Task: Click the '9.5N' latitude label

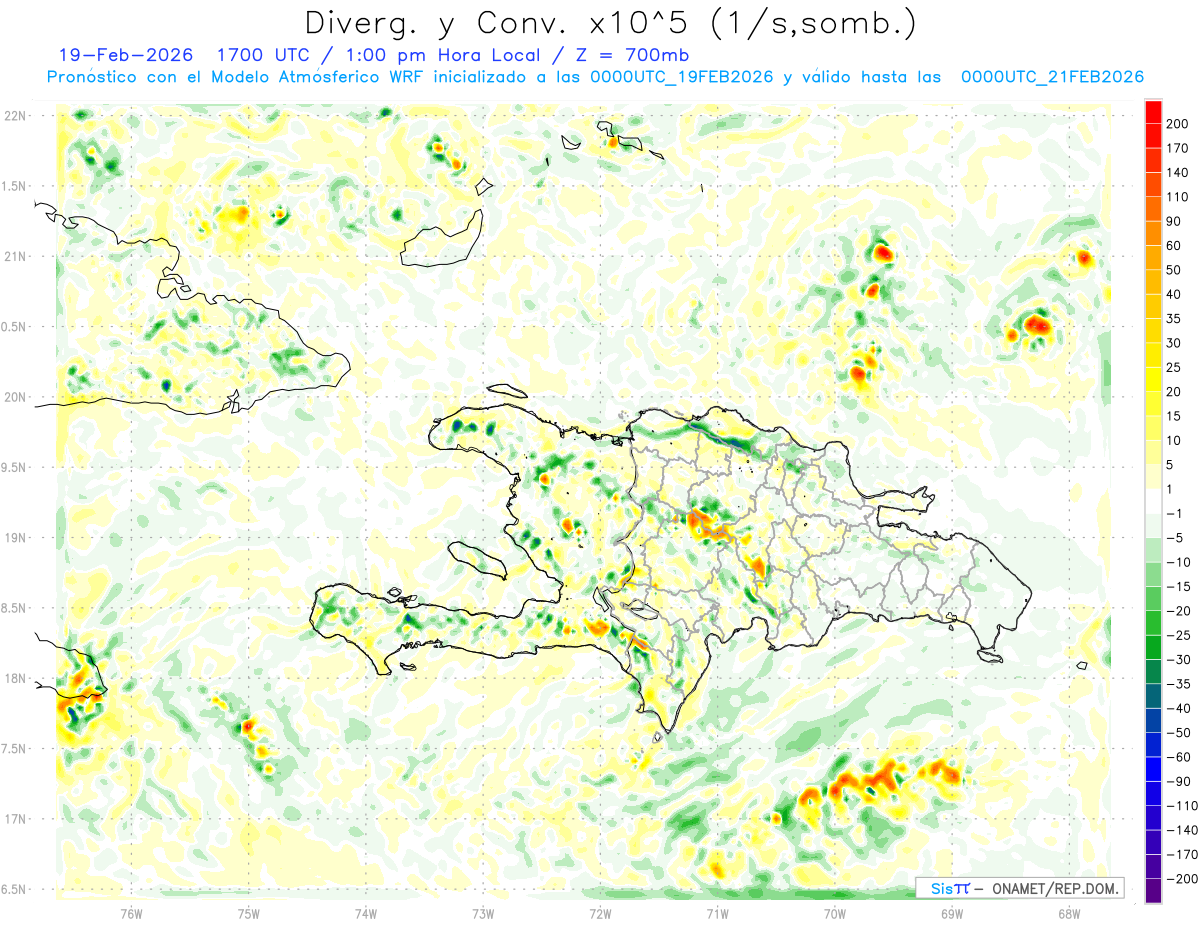Action: coord(13,467)
